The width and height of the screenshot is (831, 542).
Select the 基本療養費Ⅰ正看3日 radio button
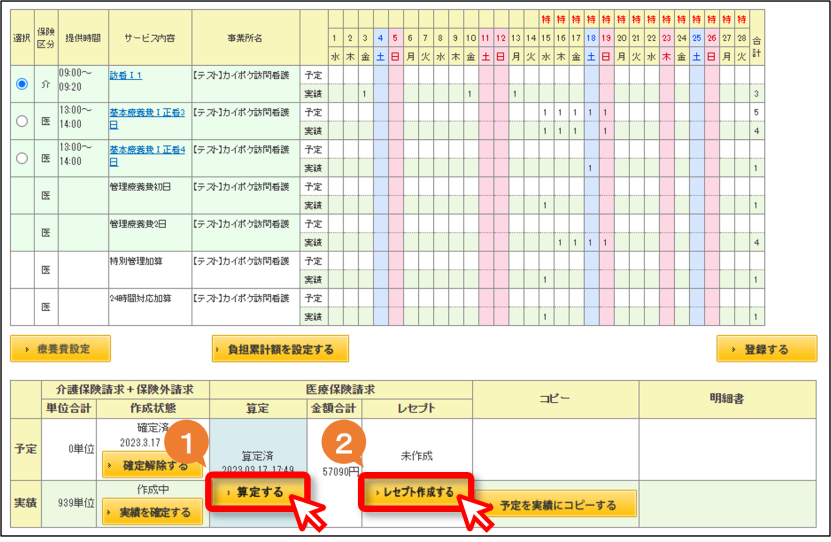click(22, 121)
